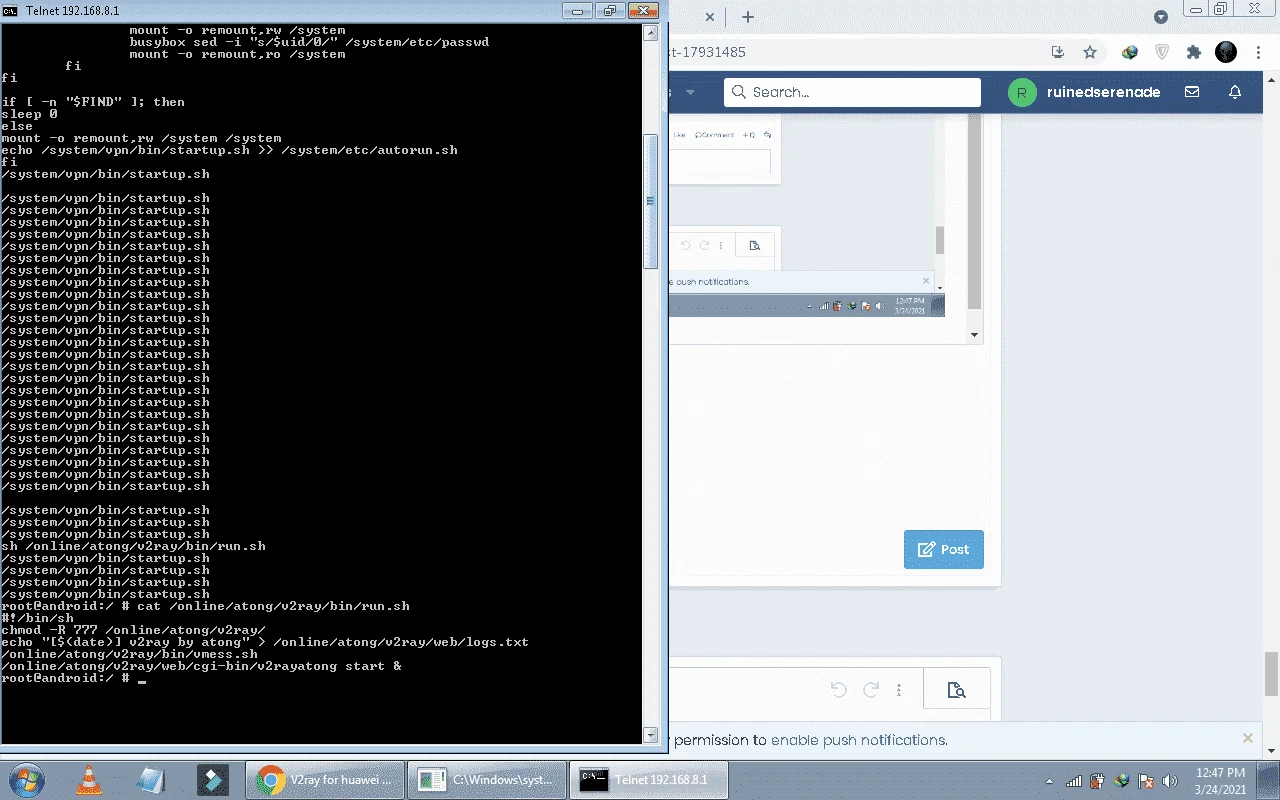The image size is (1280, 800).
Task: Launch VLC from the taskbar
Action: tap(88, 779)
